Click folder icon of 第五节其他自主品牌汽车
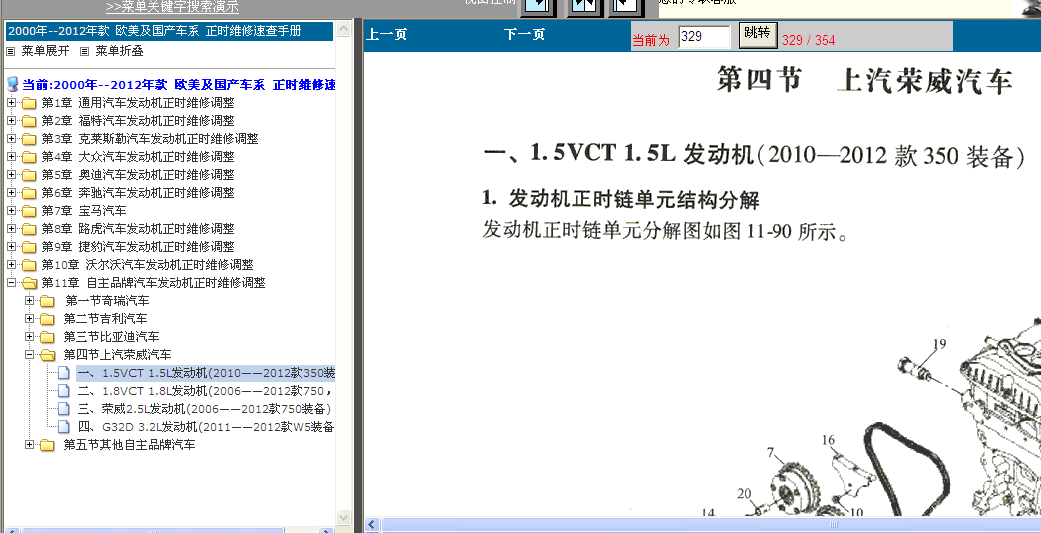The image size is (1041, 533). pyautogui.click(x=47, y=445)
